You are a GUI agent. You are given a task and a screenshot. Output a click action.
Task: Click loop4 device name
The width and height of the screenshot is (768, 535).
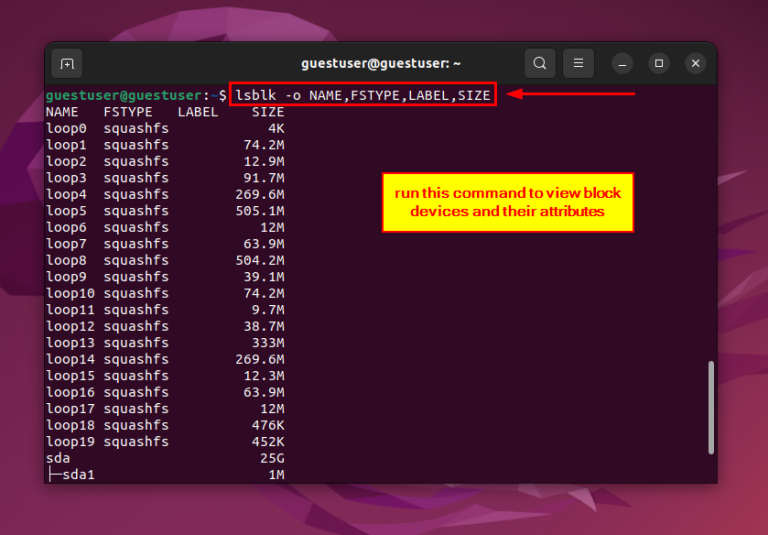pyautogui.click(x=66, y=195)
